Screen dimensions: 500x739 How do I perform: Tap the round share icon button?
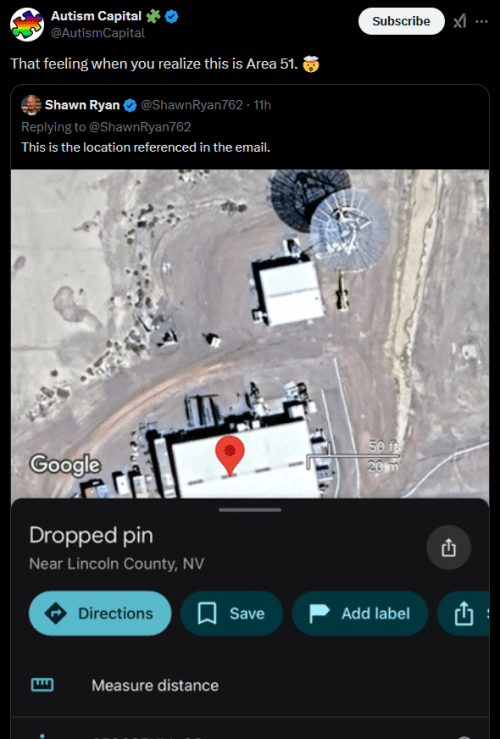pos(448,548)
